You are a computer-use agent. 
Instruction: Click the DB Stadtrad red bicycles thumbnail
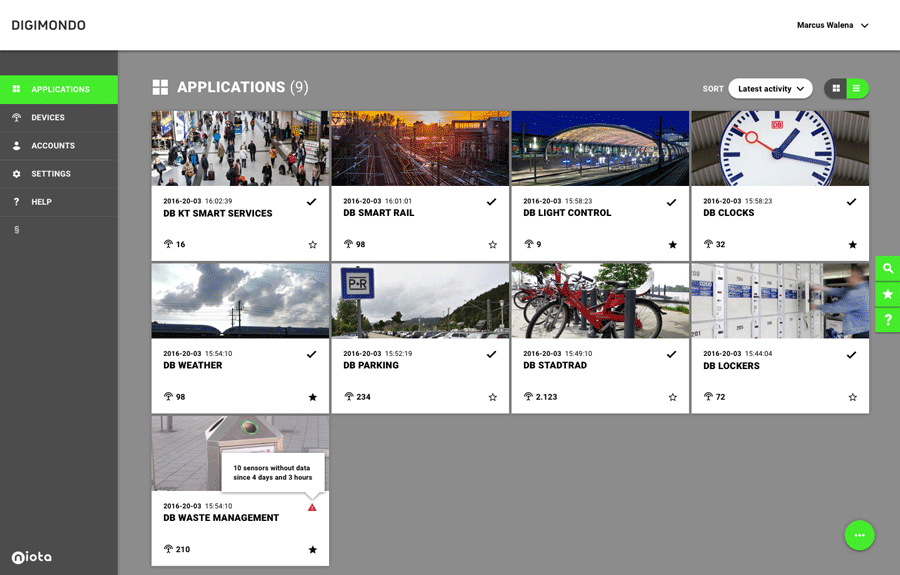[600, 301]
